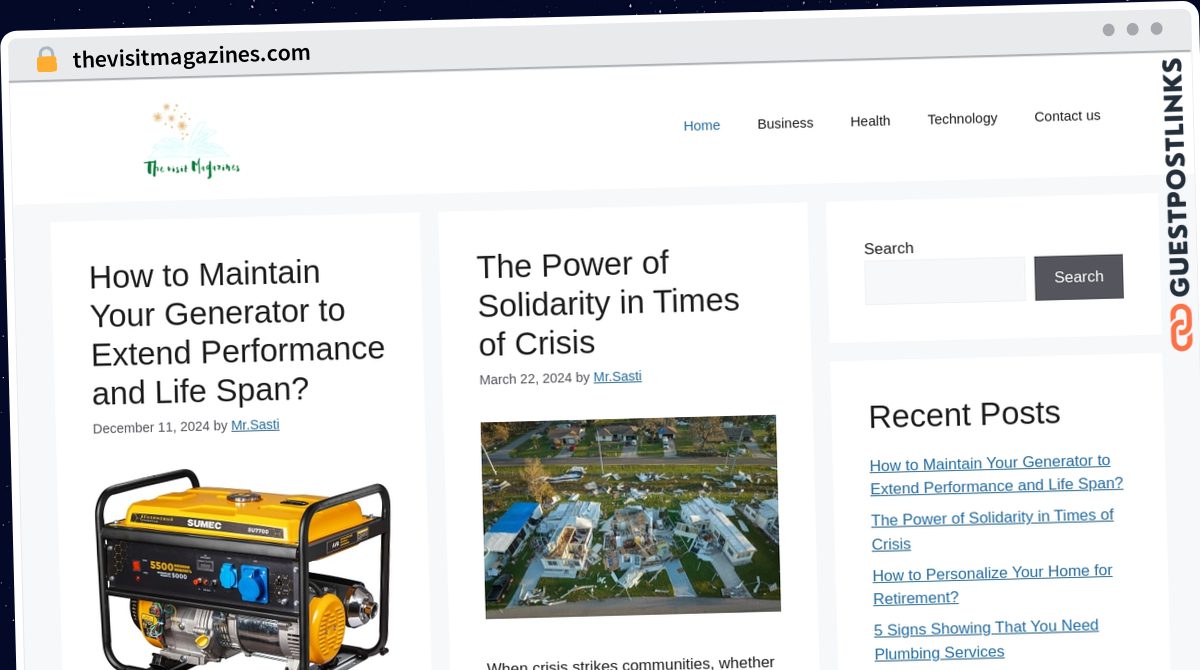This screenshot has height=670, width=1200.
Task: Go to the Home menu item
Action: [x=702, y=125]
